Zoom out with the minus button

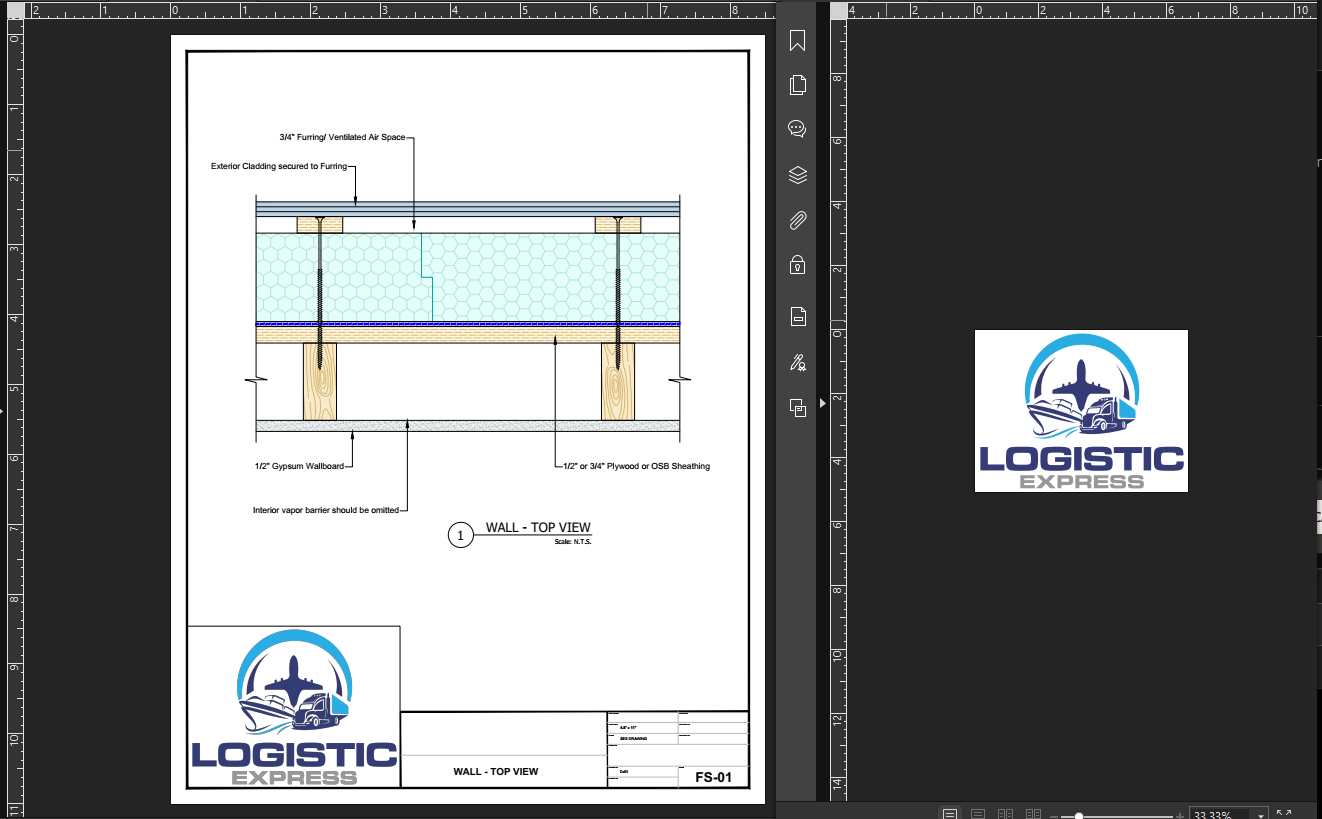tap(1054, 813)
